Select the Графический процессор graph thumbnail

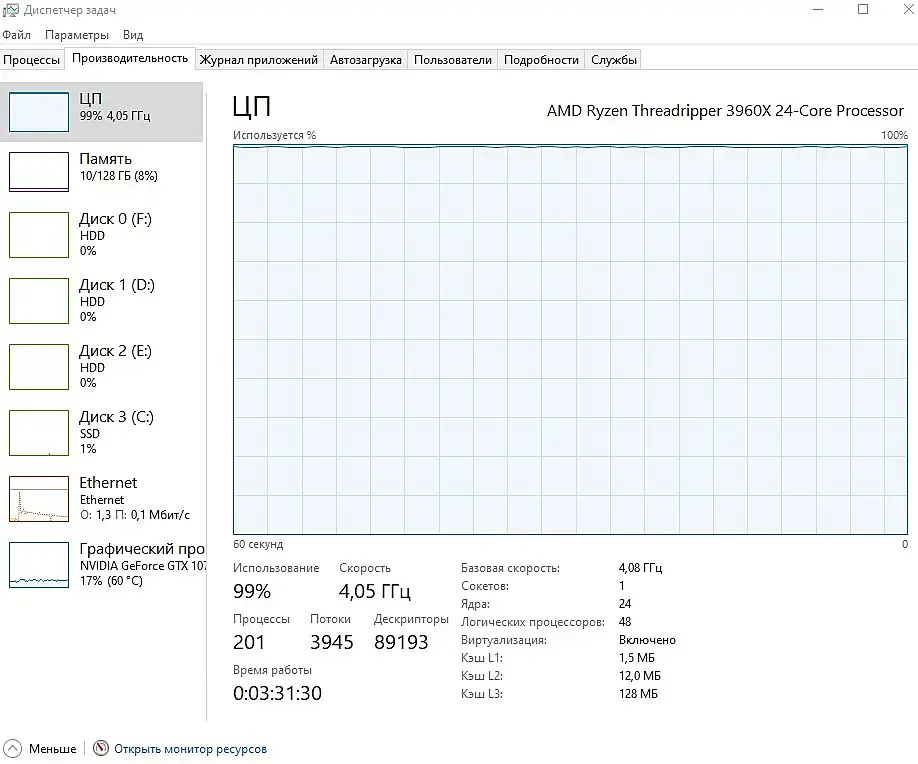39,565
